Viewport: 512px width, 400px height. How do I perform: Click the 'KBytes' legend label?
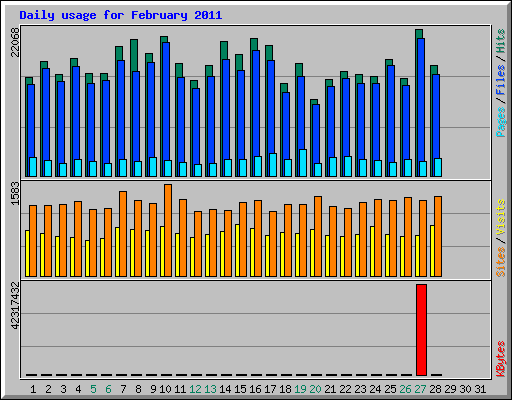pos(501,359)
